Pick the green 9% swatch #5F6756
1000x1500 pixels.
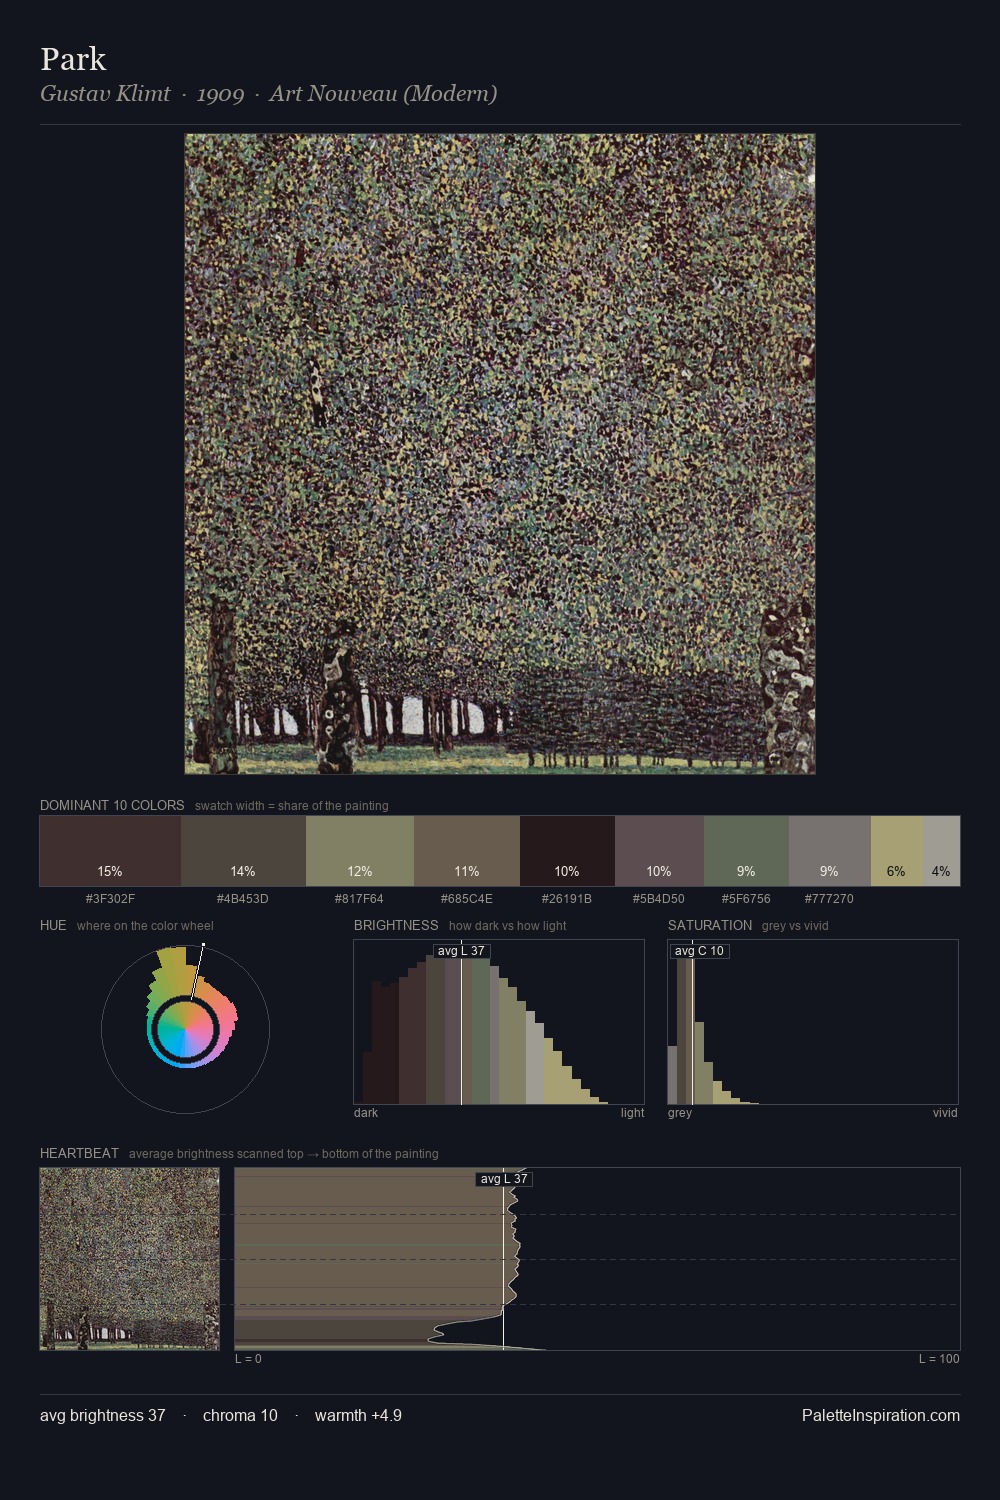click(x=746, y=851)
